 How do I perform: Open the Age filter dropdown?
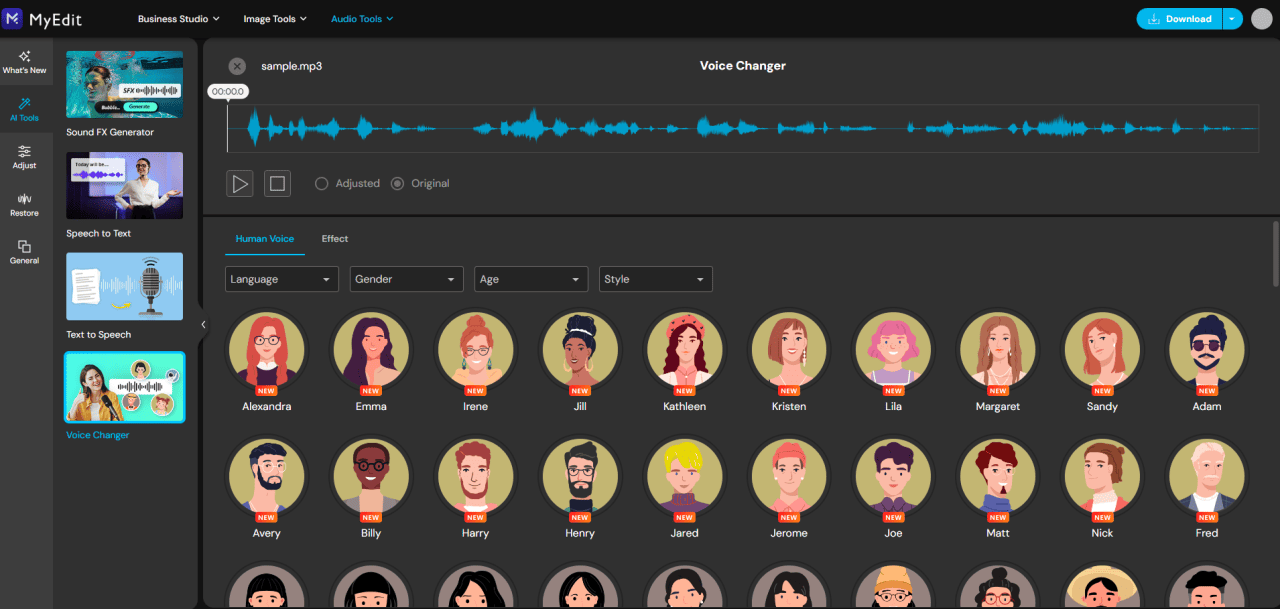click(x=531, y=279)
